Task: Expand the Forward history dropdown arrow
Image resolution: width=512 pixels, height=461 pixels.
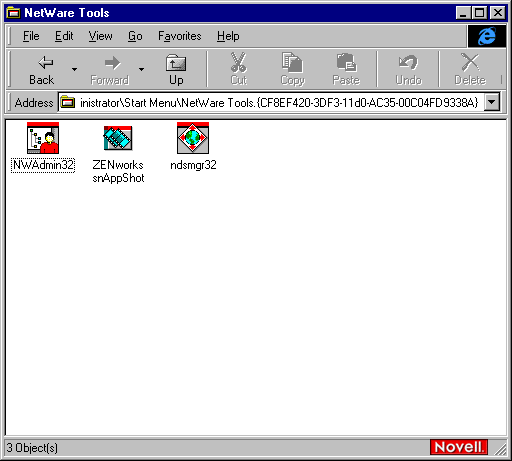Action: (141, 70)
